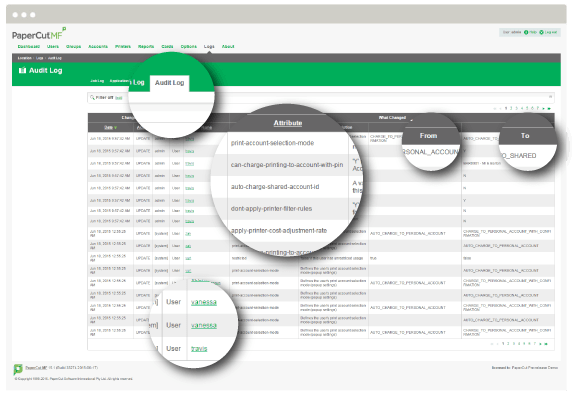
Task: Go to page 2 above the table
Action: tap(511, 108)
